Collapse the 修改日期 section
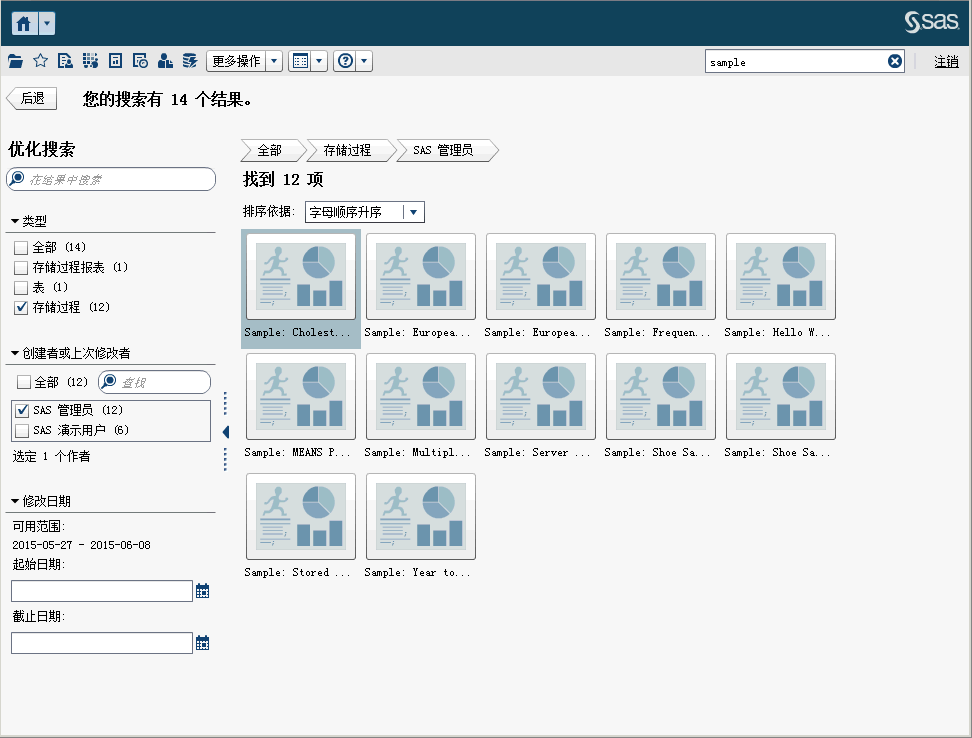 coord(16,502)
